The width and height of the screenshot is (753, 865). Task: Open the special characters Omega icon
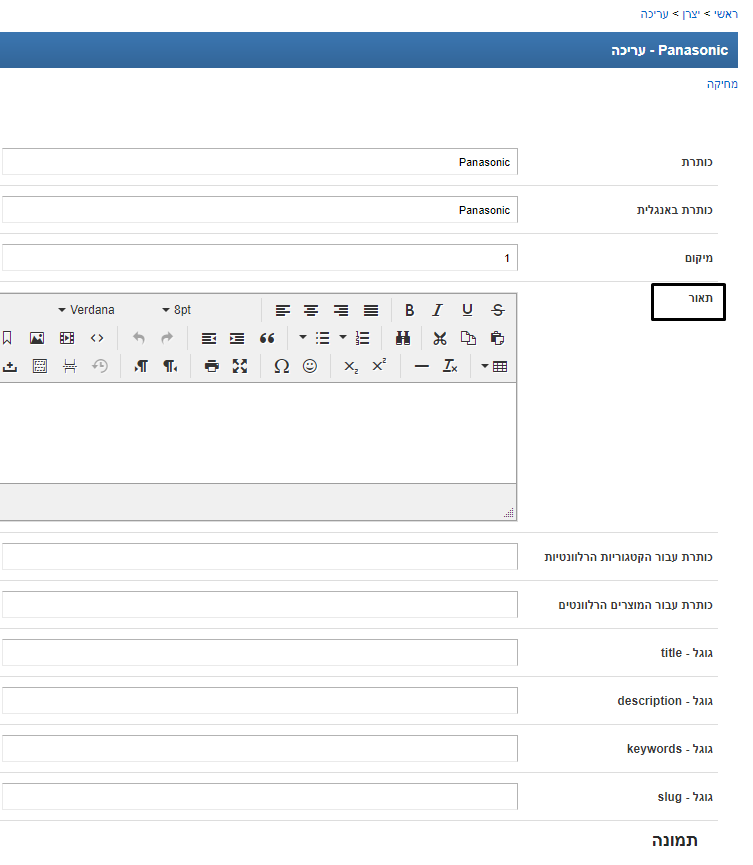[x=281, y=366]
